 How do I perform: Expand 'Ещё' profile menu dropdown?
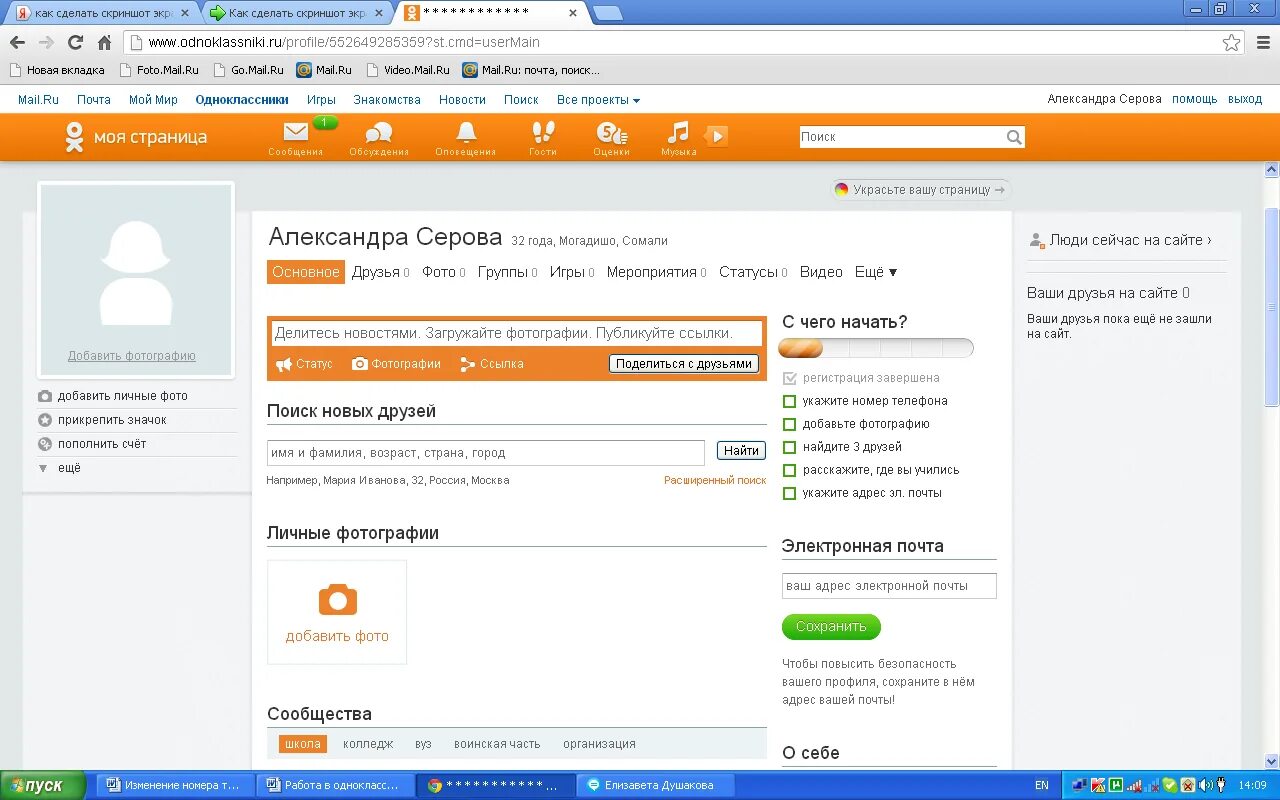876,272
